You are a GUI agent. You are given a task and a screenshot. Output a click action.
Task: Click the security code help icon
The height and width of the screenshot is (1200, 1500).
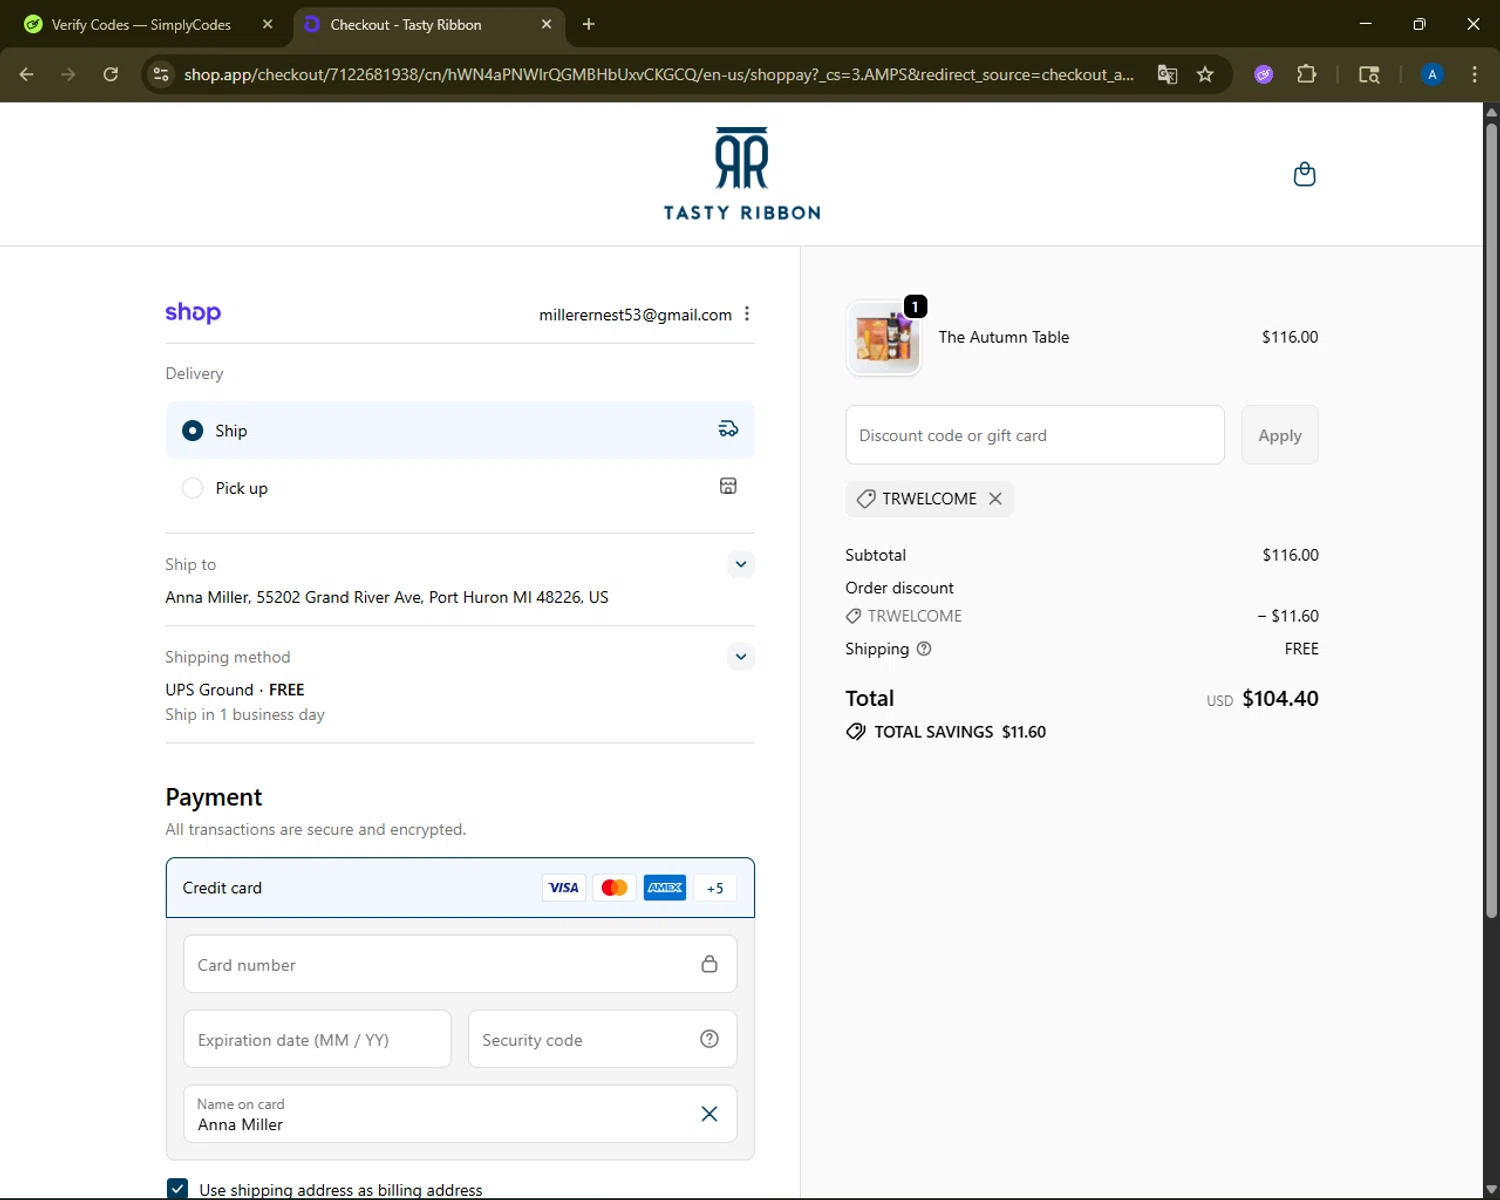pos(709,1039)
